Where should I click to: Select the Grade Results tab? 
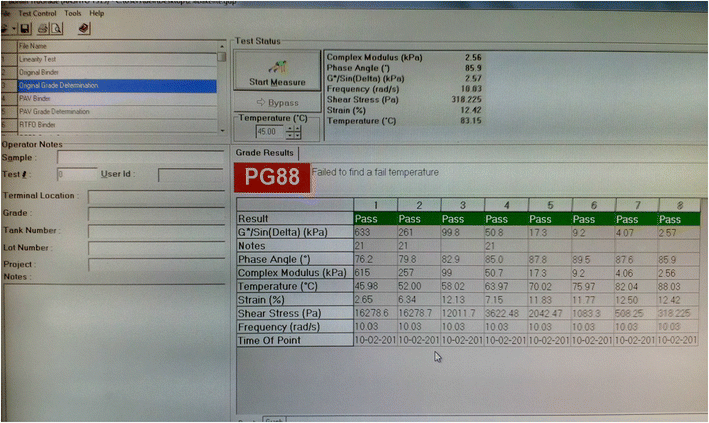click(x=265, y=153)
